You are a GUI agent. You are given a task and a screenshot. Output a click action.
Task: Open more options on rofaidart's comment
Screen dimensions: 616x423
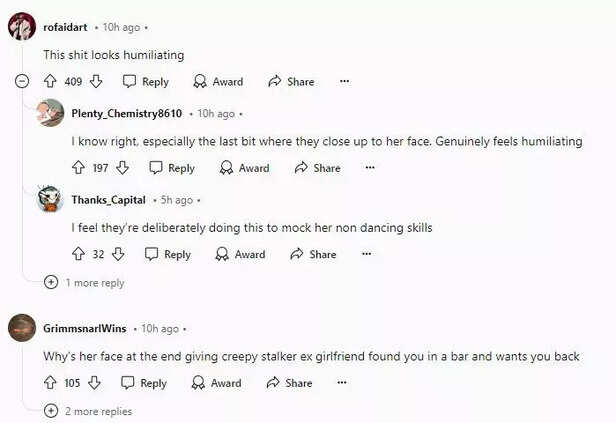tap(344, 81)
